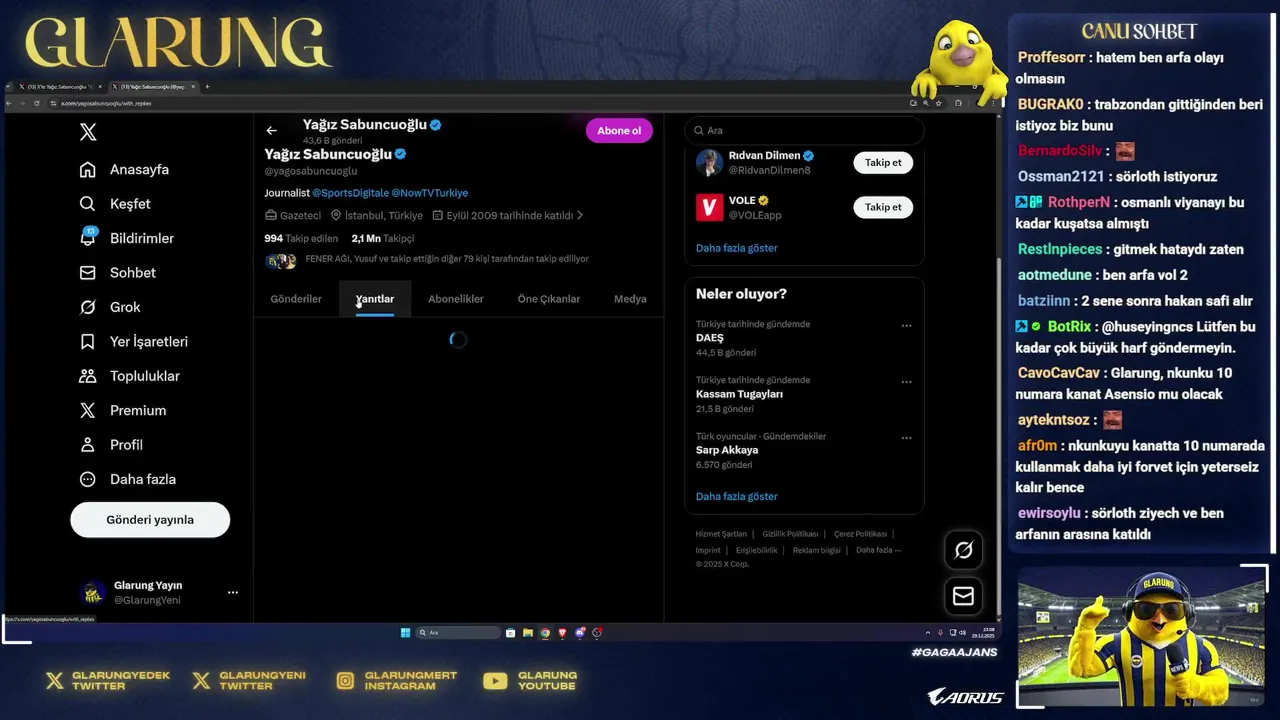1280x720 pixels.
Task: Follow VOLE with Takip et
Action: (883, 207)
